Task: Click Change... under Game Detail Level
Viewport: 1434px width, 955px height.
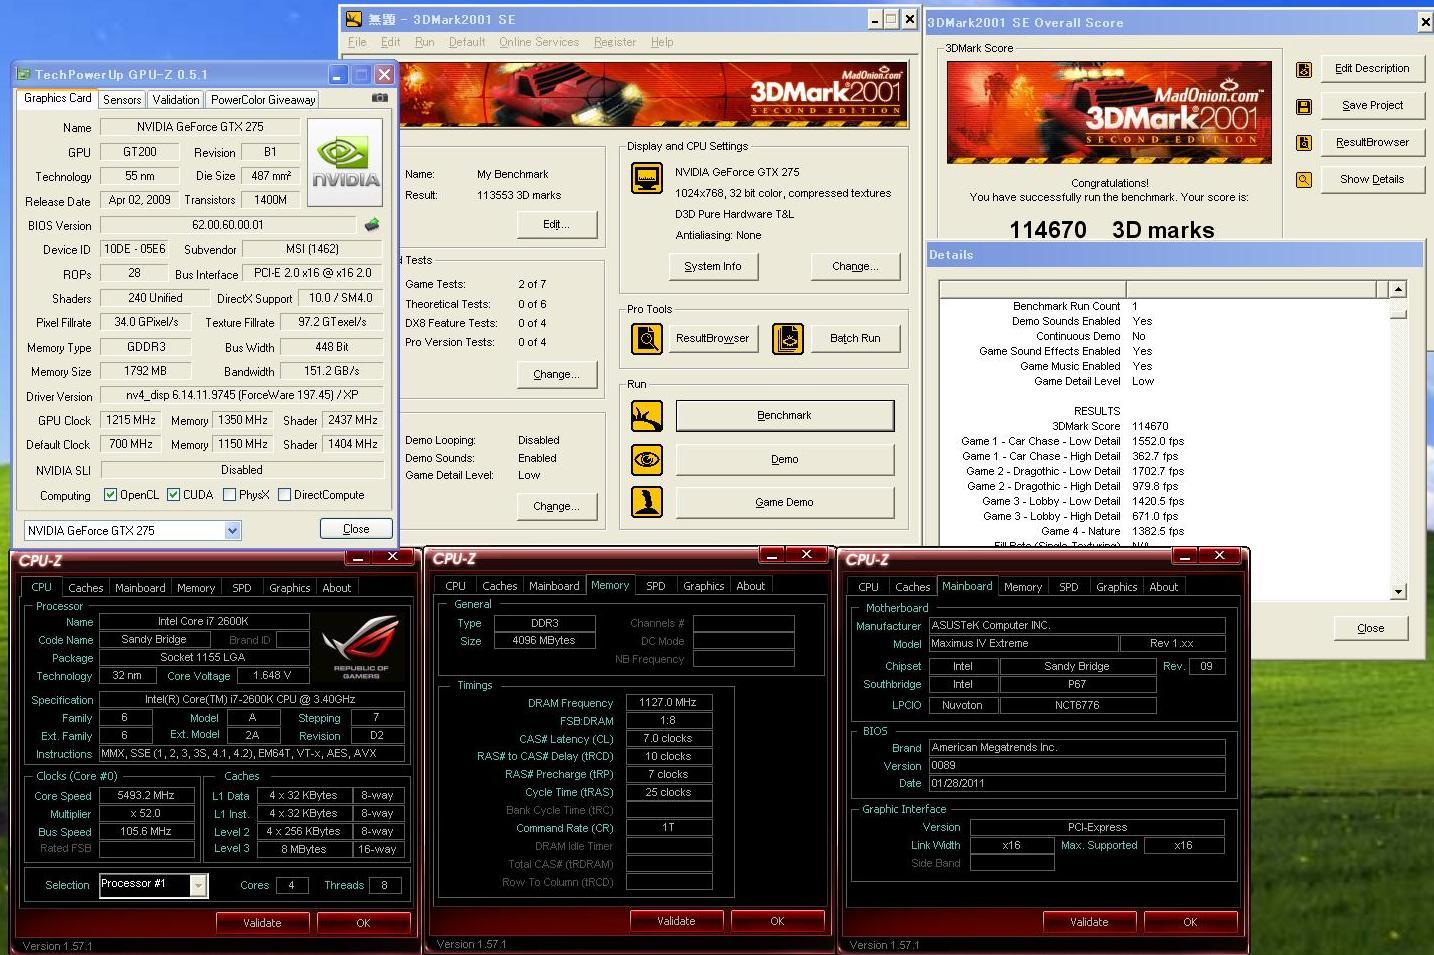Action: click(x=557, y=506)
